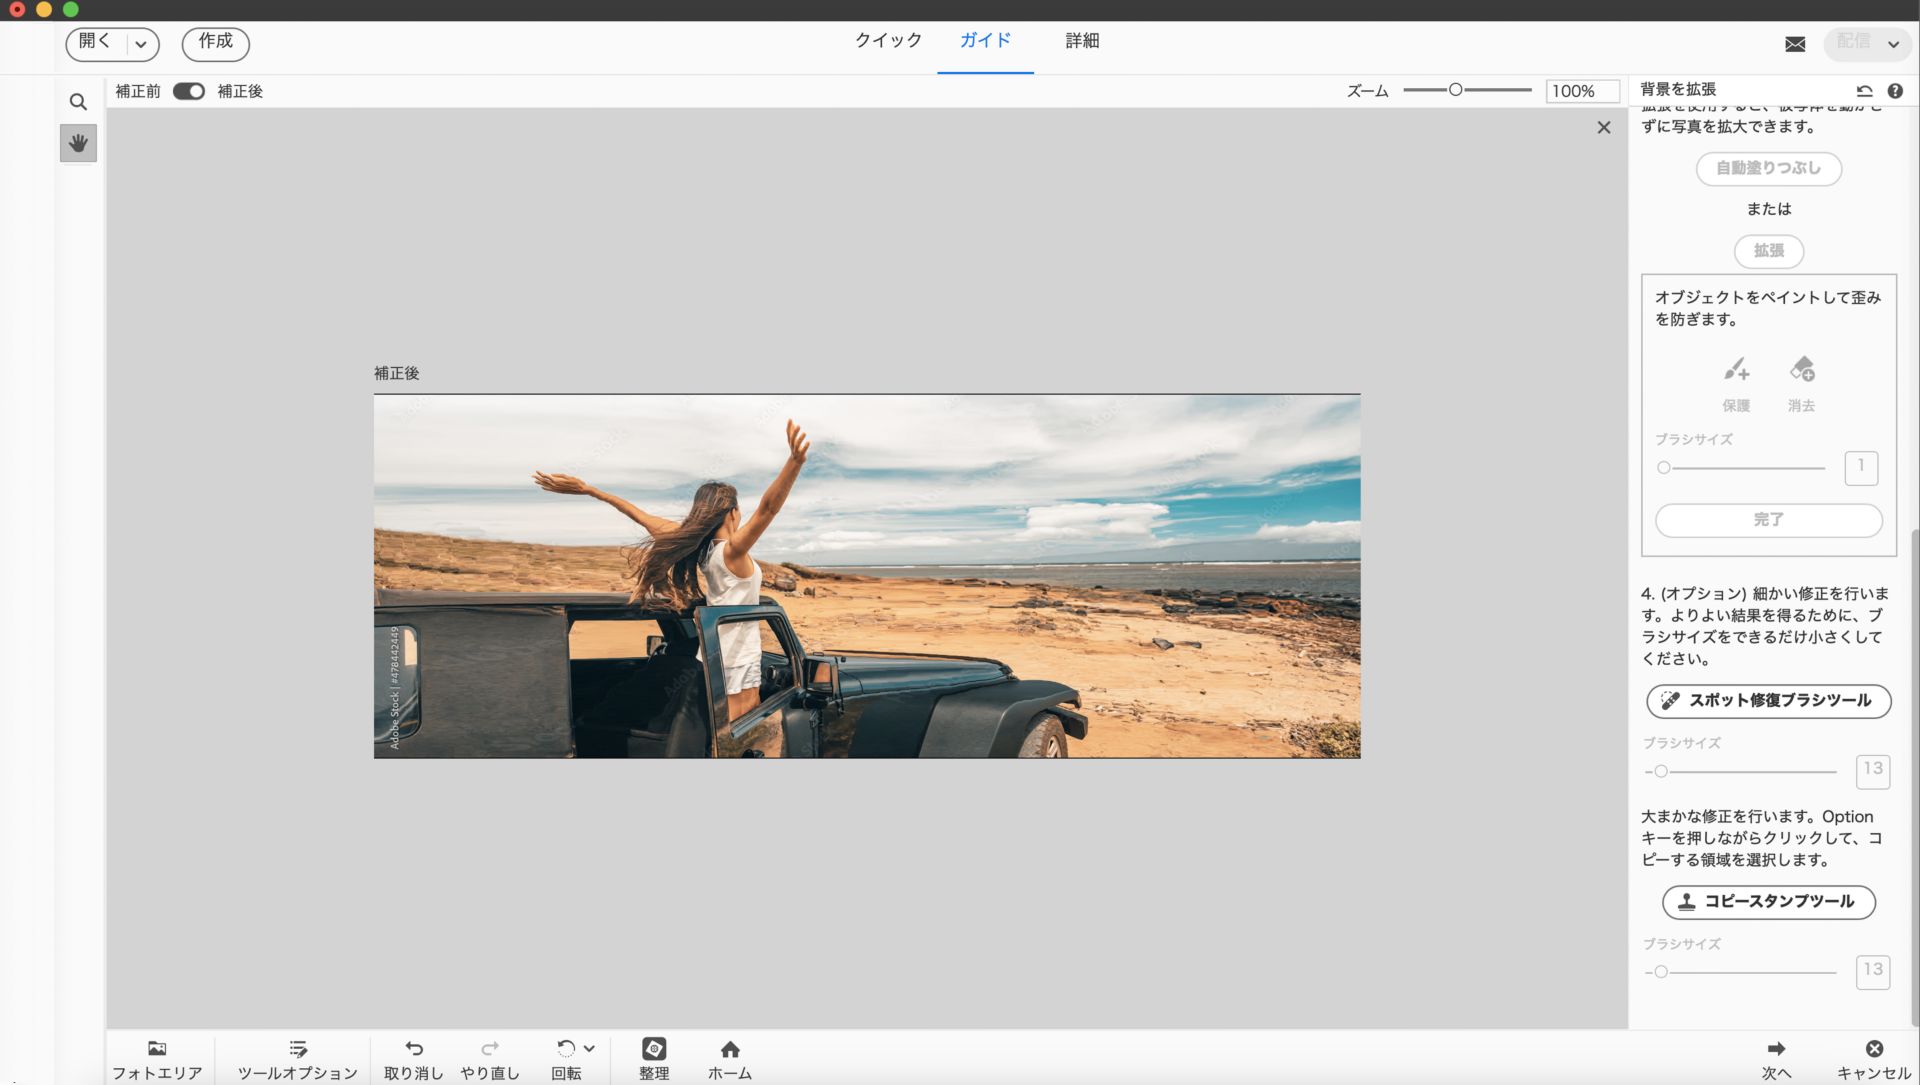Switch to the クイック tab
This screenshot has width=1920, height=1085.
click(888, 41)
